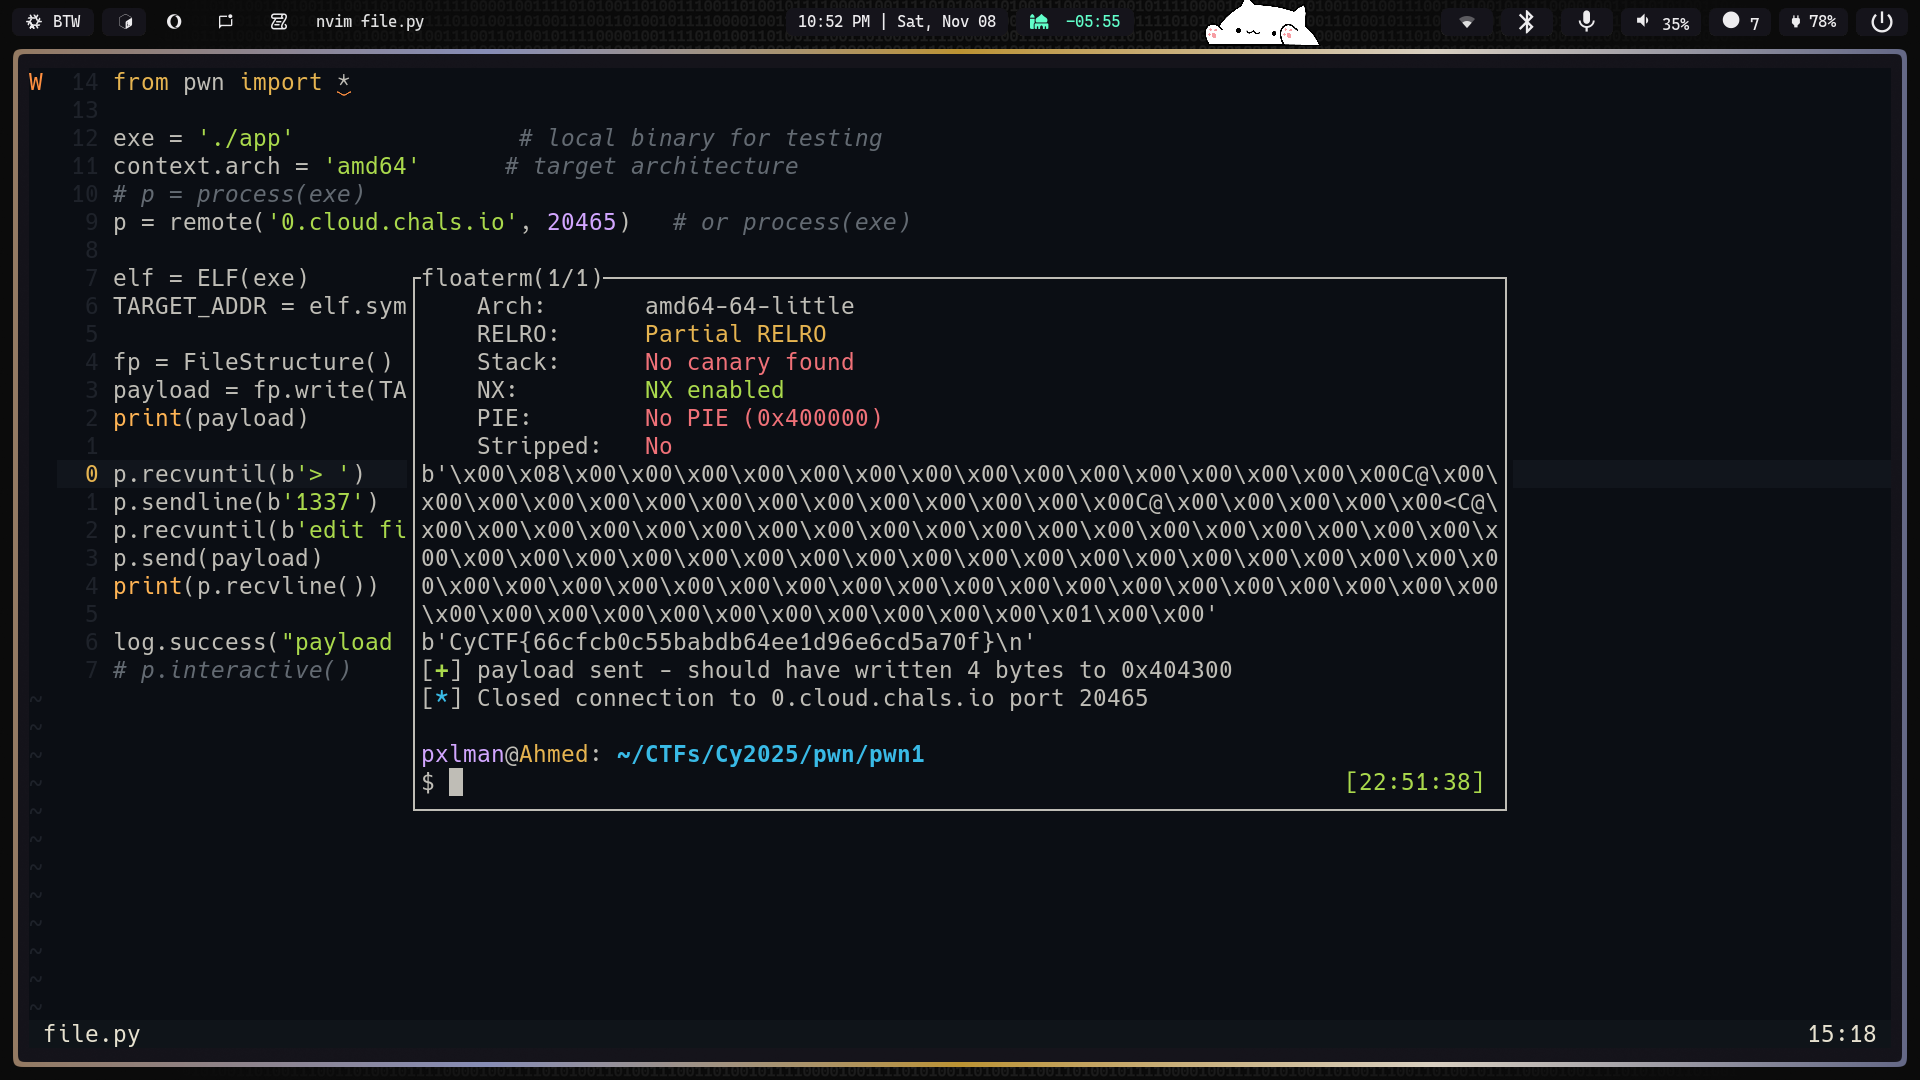This screenshot has width=1920, height=1080.
Task: Place cursor on p.sendline(b'1337') line
Action: [245, 502]
